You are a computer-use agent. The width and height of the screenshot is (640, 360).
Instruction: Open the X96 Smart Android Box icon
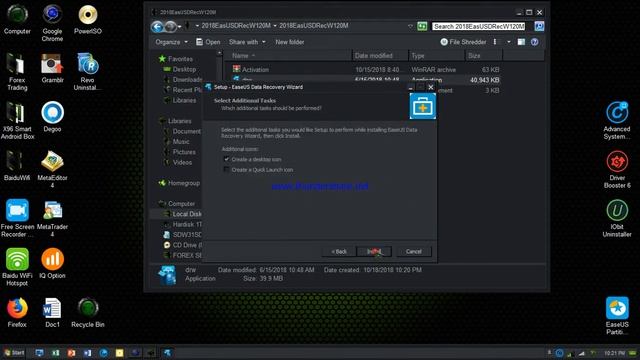click(x=17, y=121)
